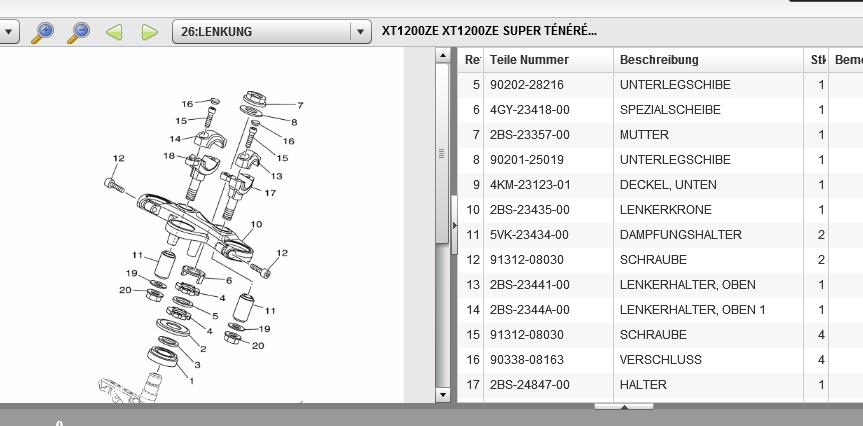Expand the bottom panel splitter handle

(624, 407)
